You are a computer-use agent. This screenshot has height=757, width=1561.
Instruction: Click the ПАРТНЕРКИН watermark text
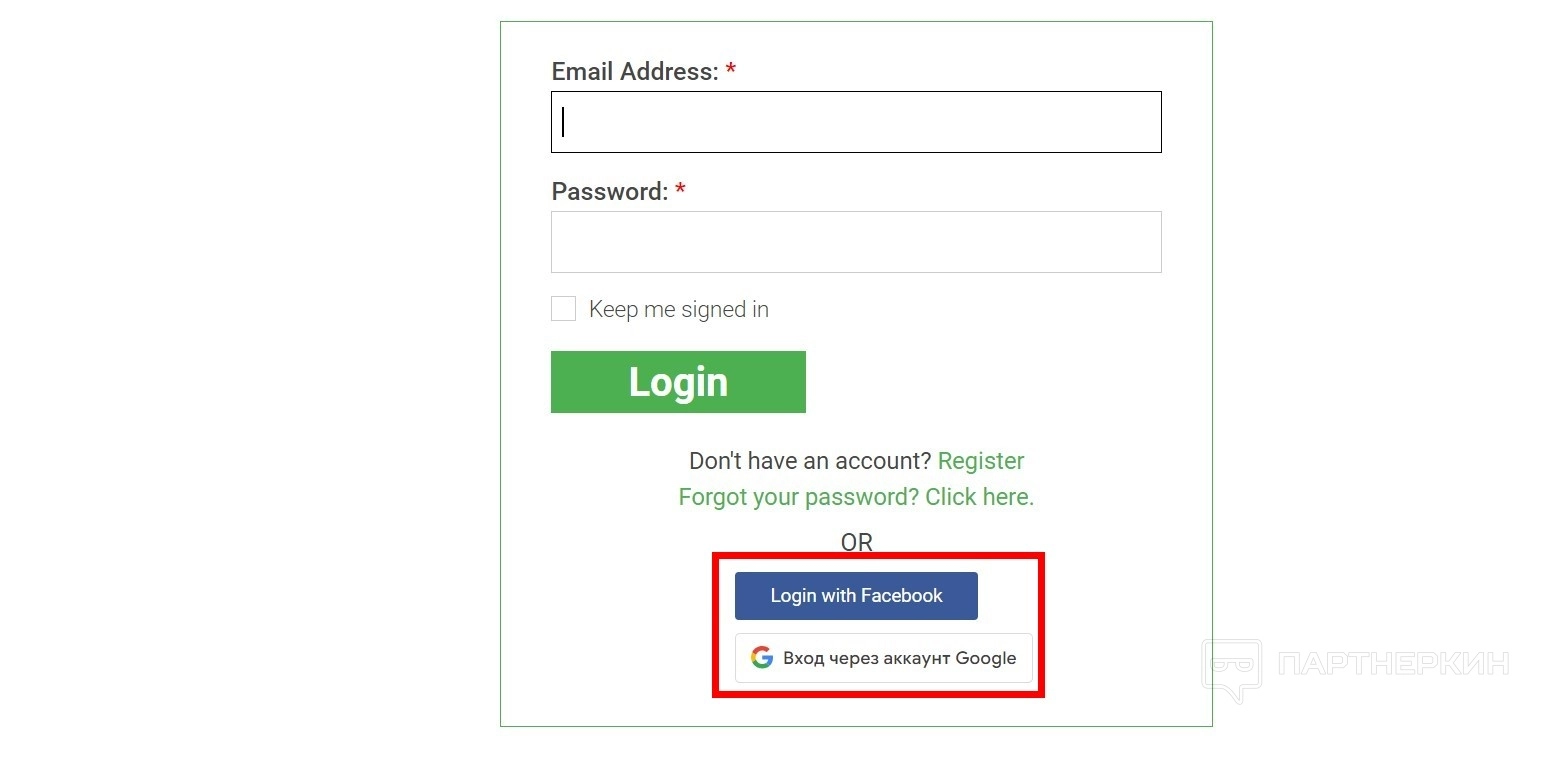tap(1393, 663)
